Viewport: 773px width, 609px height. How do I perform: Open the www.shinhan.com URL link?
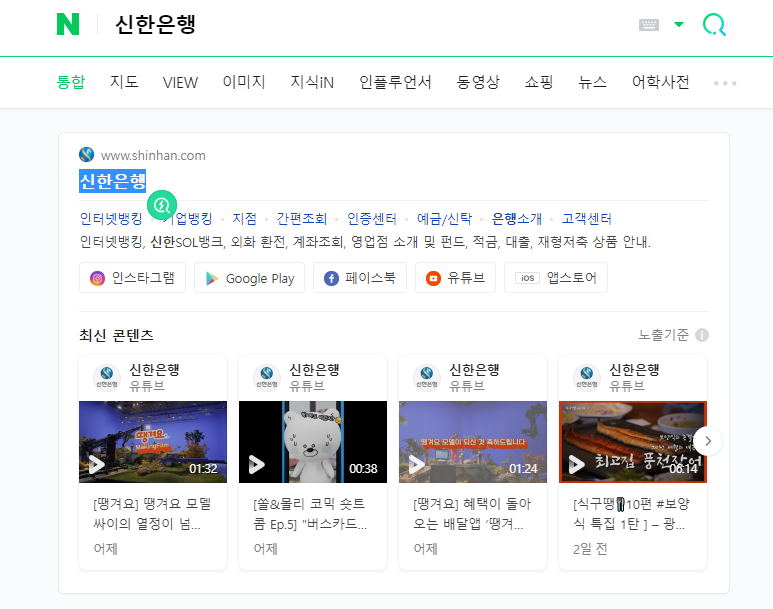[x=153, y=156]
